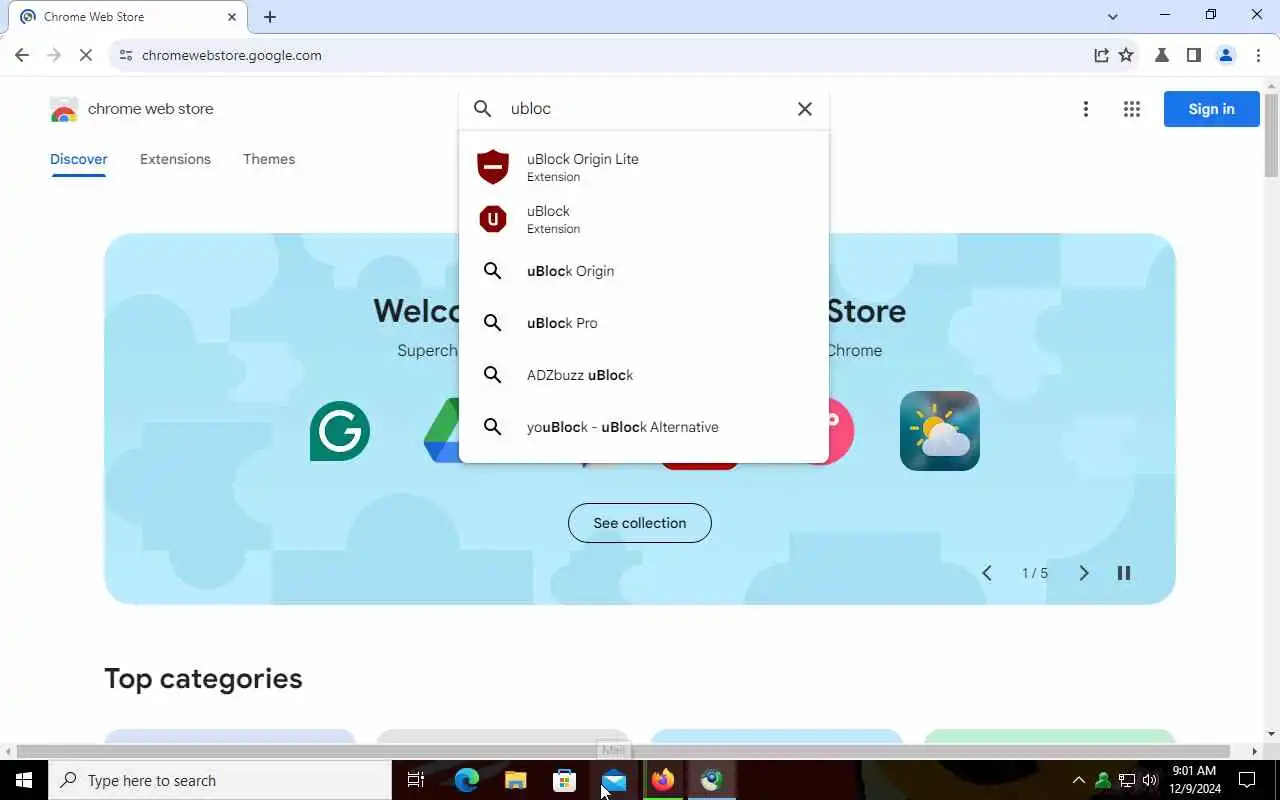Open the weather app icon in banner

click(940, 431)
